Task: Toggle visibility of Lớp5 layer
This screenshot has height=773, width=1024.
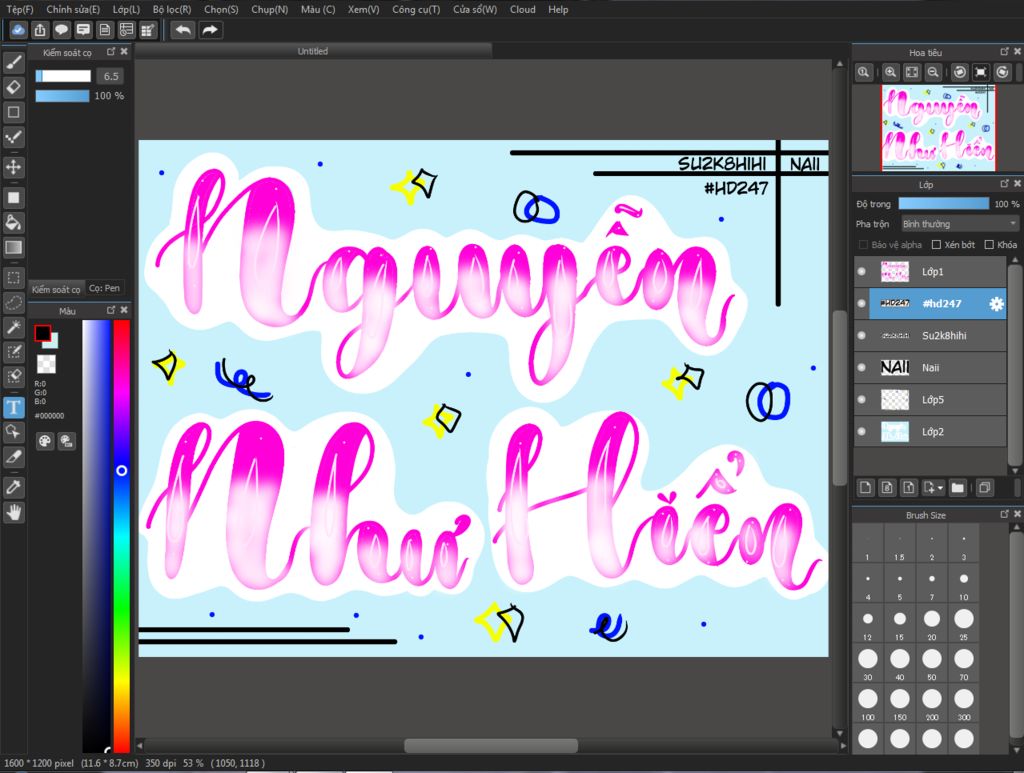Action: pos(861,400)
